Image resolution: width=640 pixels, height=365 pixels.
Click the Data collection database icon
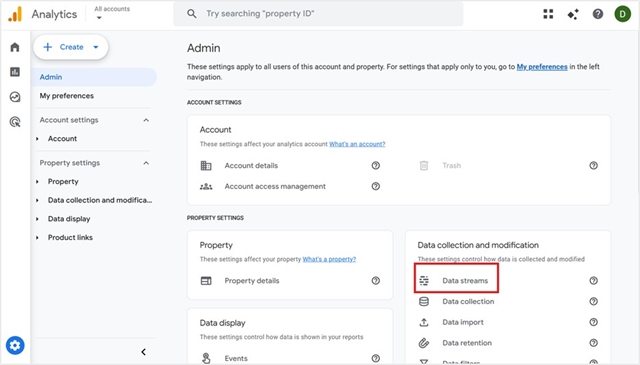(424, 301)
